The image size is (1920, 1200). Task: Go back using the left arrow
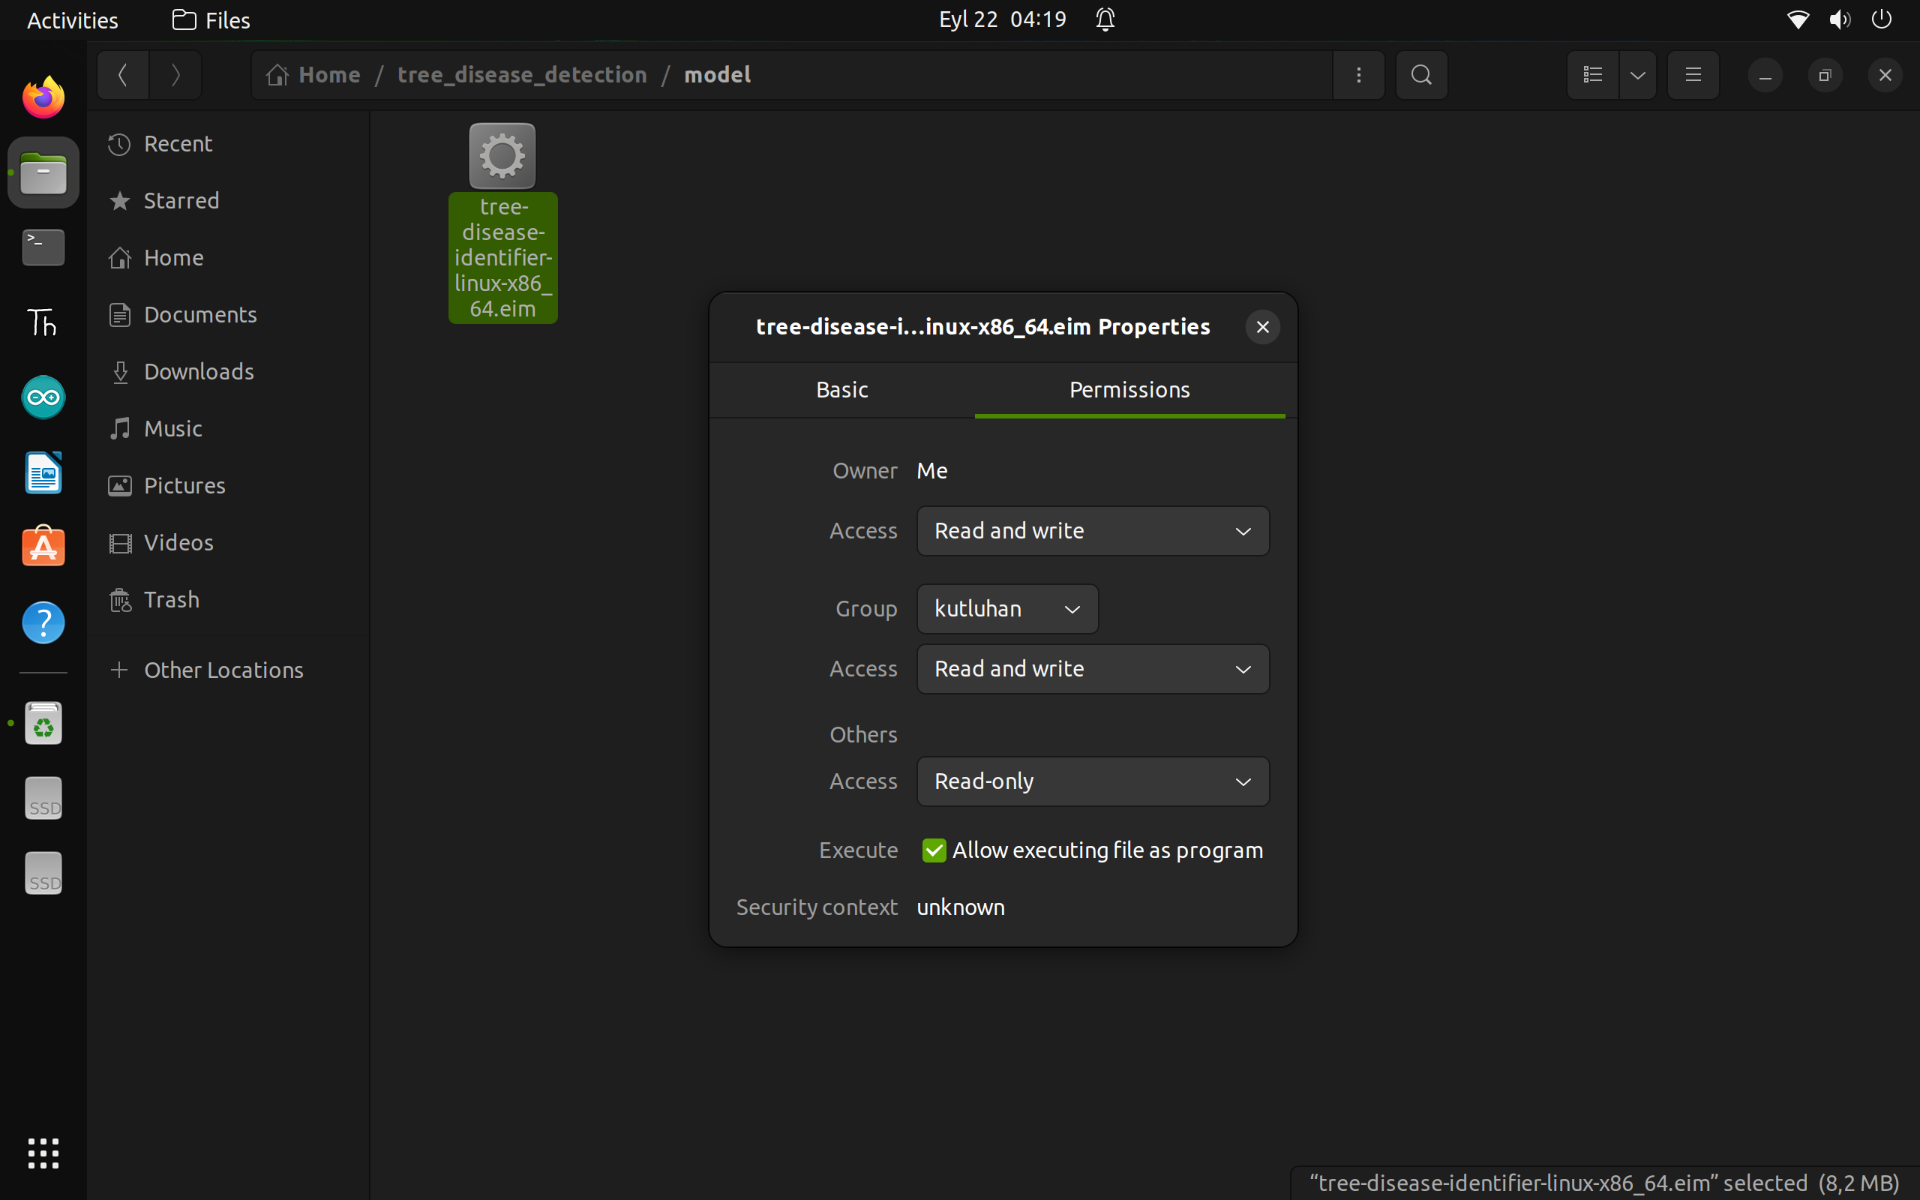pyautogui.click(x=123, y=75)
